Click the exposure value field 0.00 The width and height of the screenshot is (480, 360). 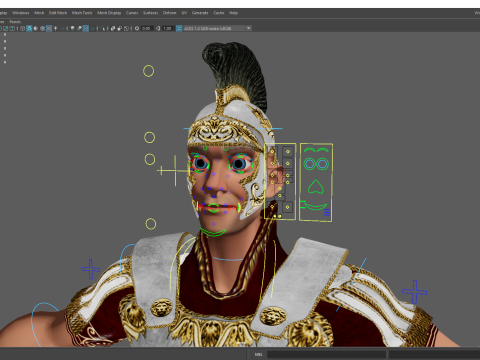click(x=147, y=28)
